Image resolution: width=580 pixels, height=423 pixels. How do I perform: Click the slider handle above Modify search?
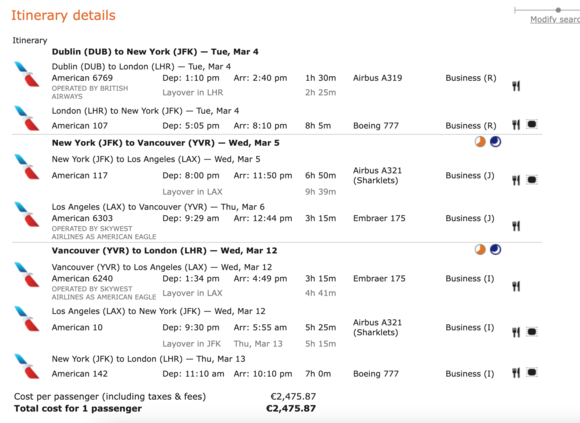(x=558, y=10)
